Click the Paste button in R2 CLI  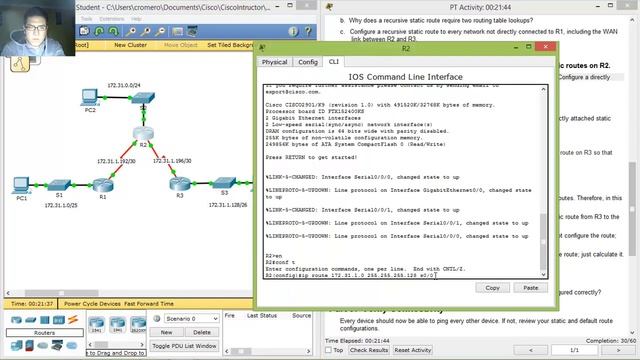click(531, 288)
